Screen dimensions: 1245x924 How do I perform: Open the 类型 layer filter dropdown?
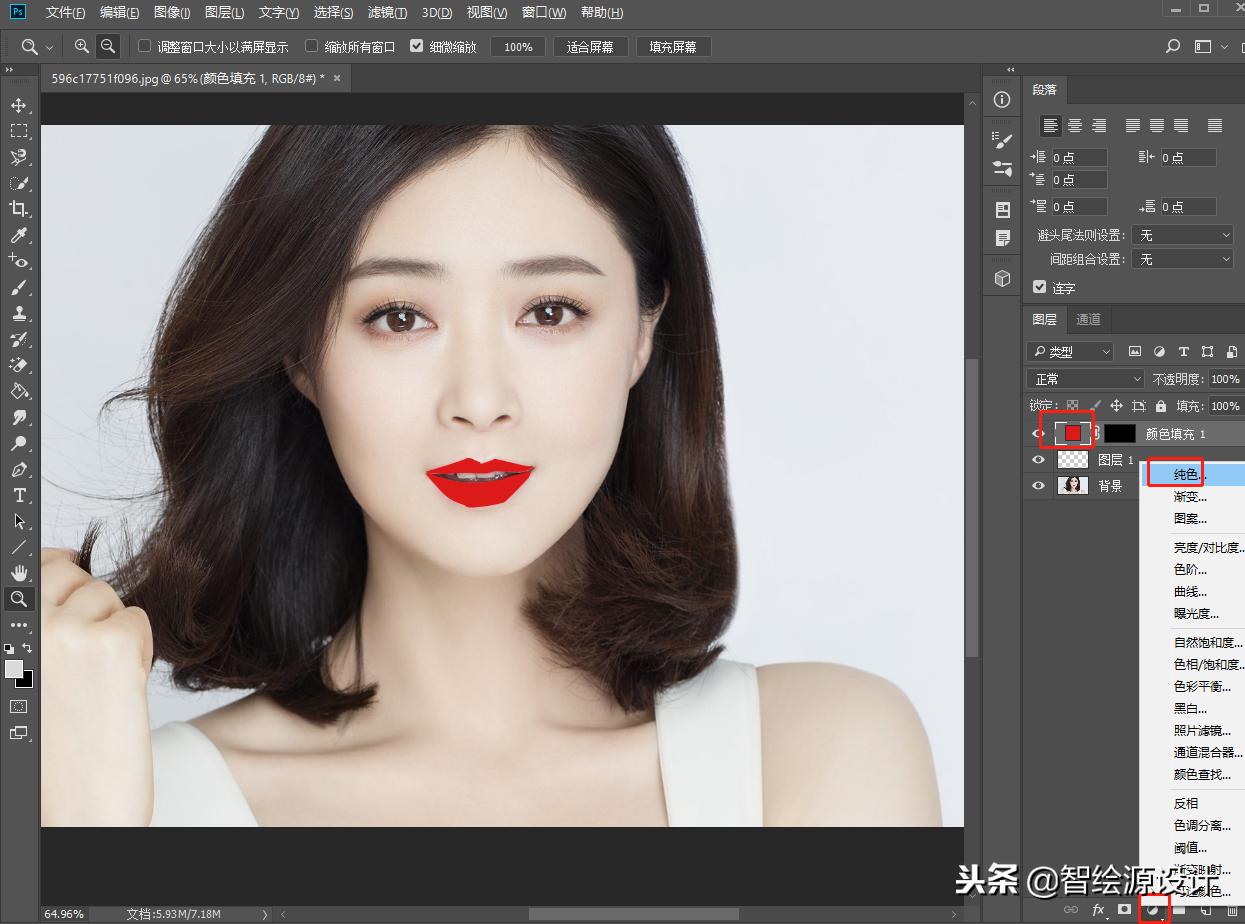(1069, 351)
